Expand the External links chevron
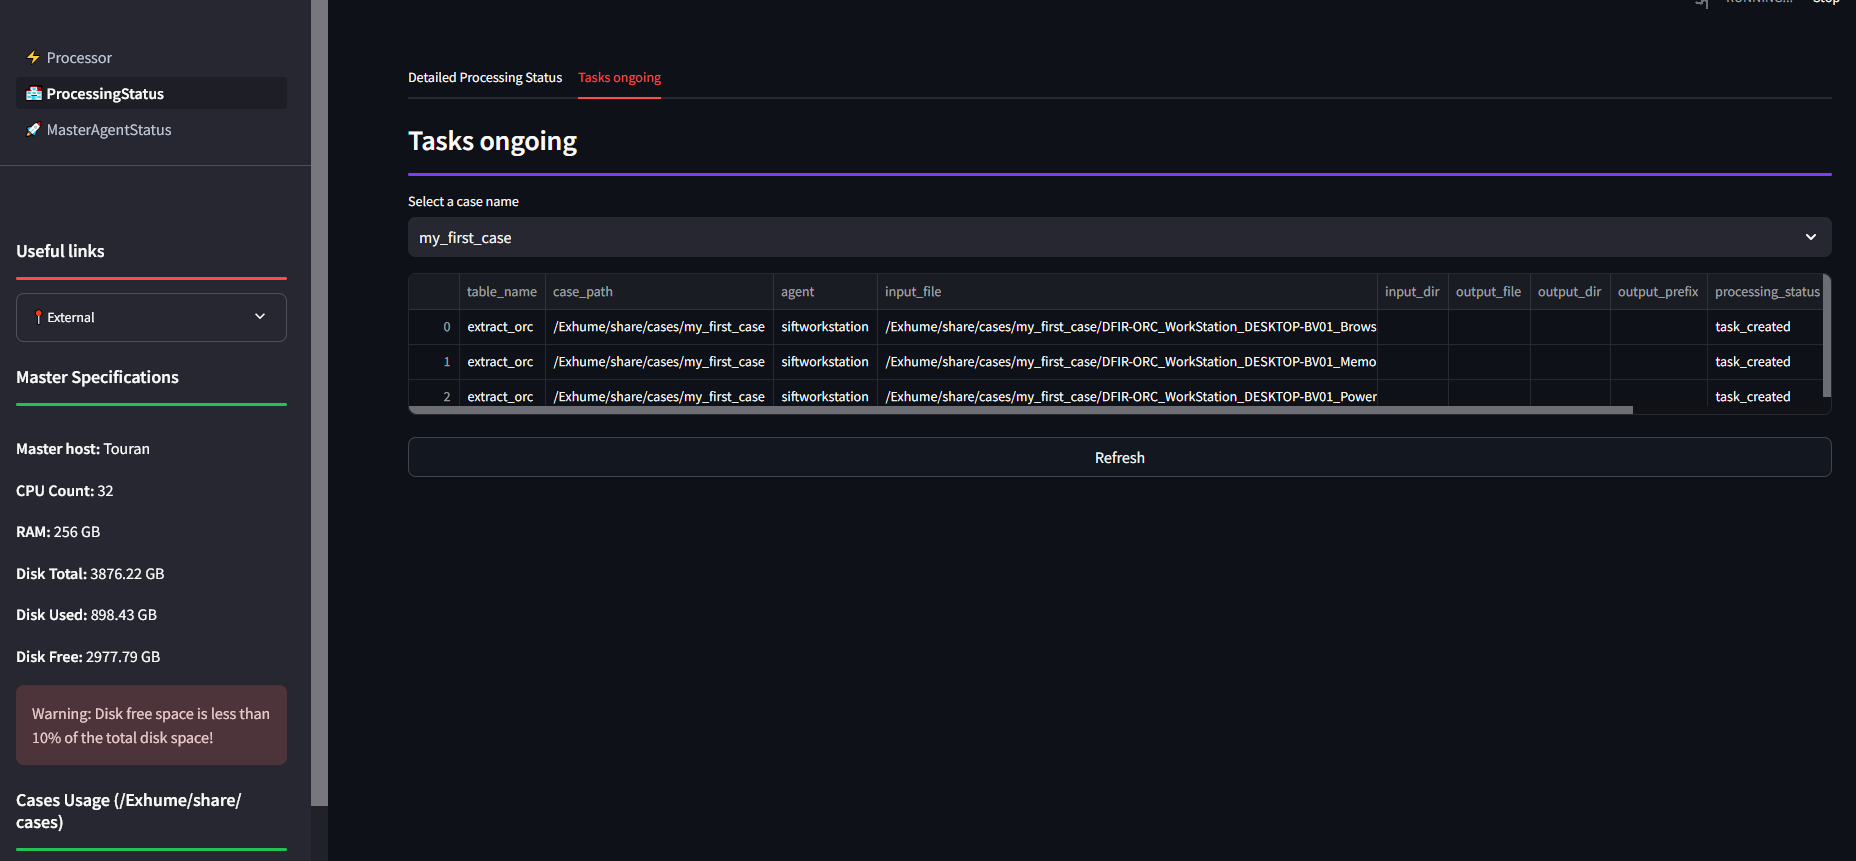1856x861 pixels. tap(260, 316)
